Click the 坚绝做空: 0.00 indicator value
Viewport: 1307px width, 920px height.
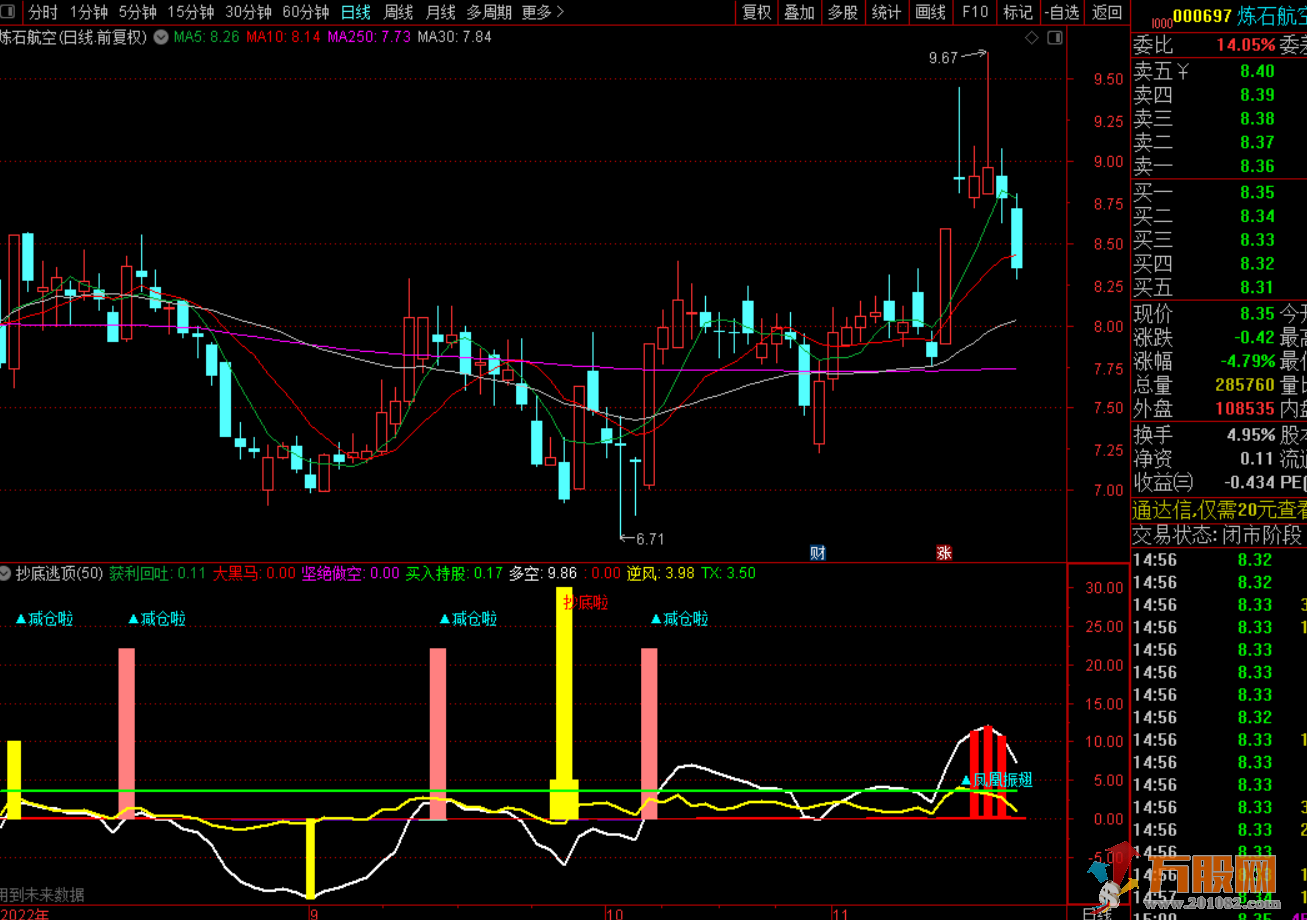[351, 574]
